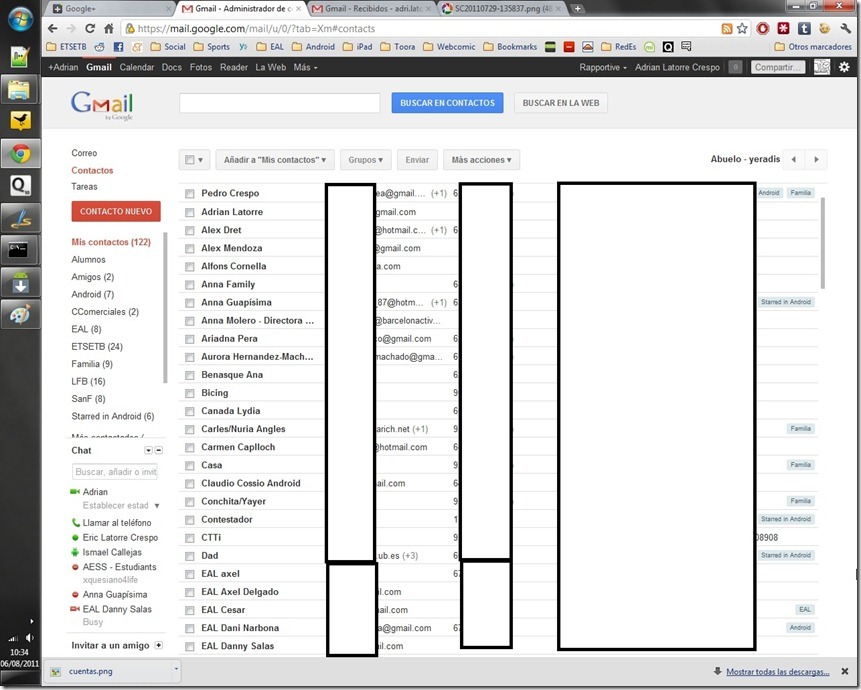Image resolution: width=861 pixels, height=690 pixels.
Task: Open the Facebook bookmark icon
Action: (x=118, y=47)
